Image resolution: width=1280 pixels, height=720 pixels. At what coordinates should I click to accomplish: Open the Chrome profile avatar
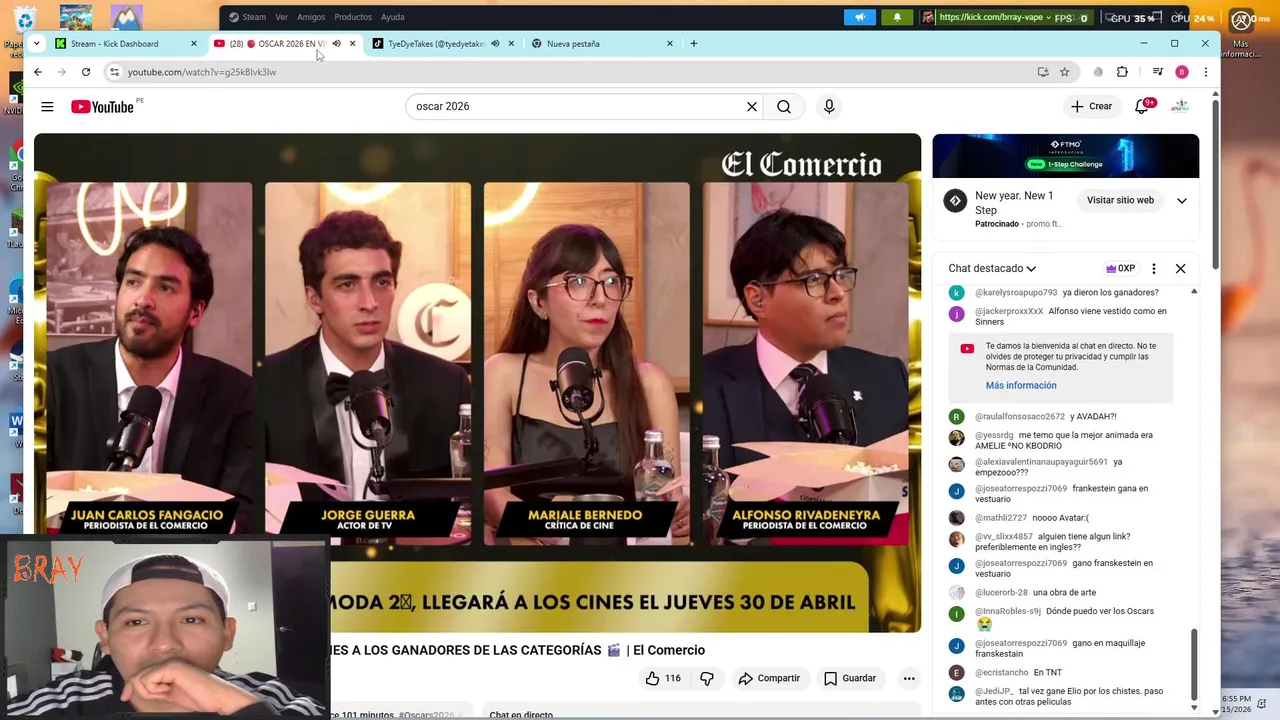point(1182,72)
